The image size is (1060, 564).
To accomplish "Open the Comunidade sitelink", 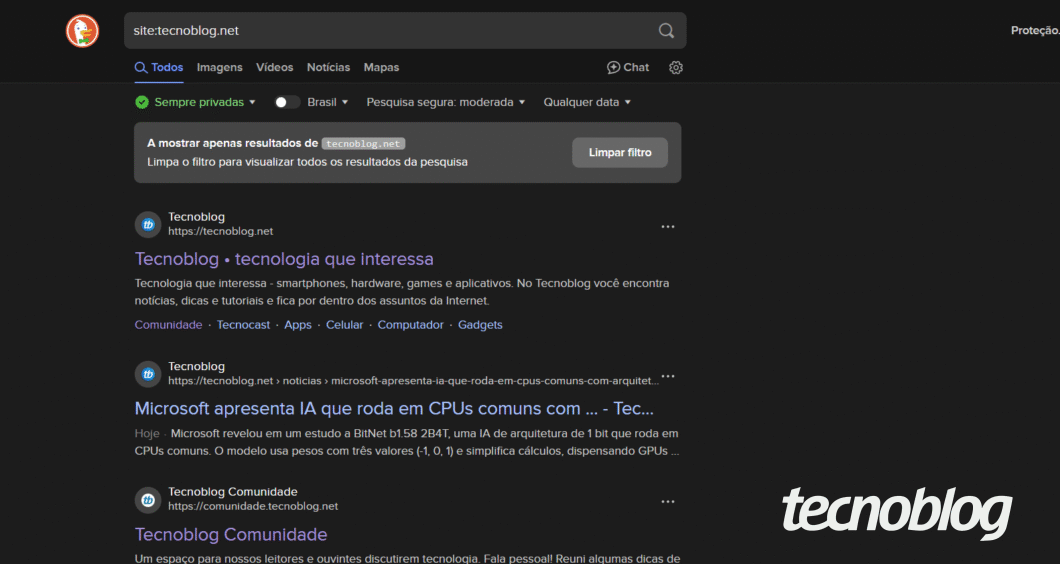I will point(168,325).
